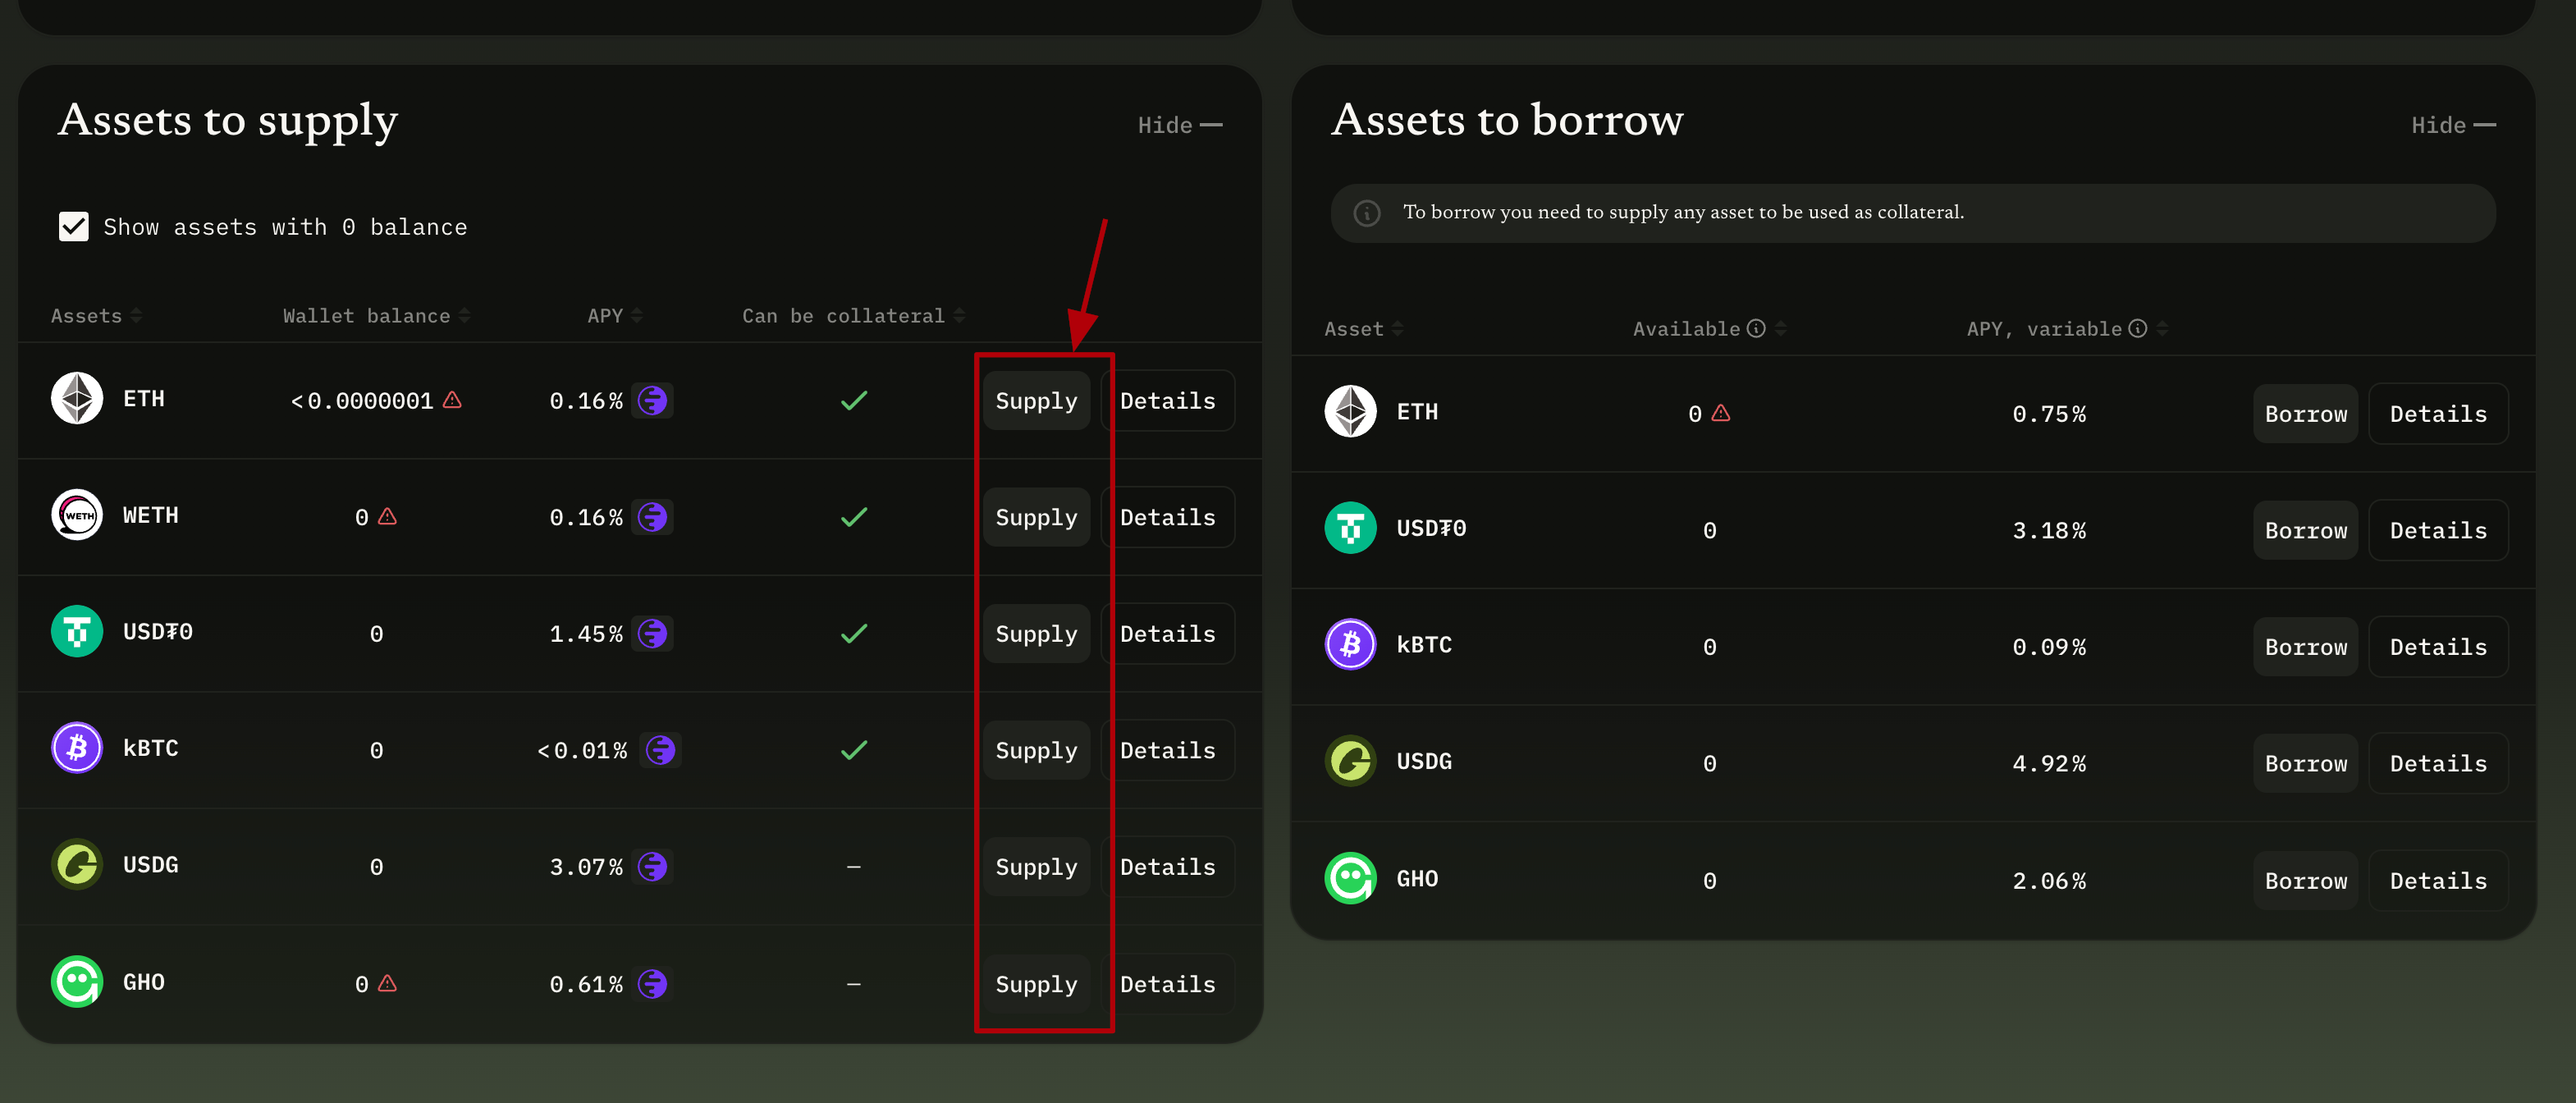2576x1103 pixels.
Task: Click the info icon next to Available
Action: (1756, 328)
